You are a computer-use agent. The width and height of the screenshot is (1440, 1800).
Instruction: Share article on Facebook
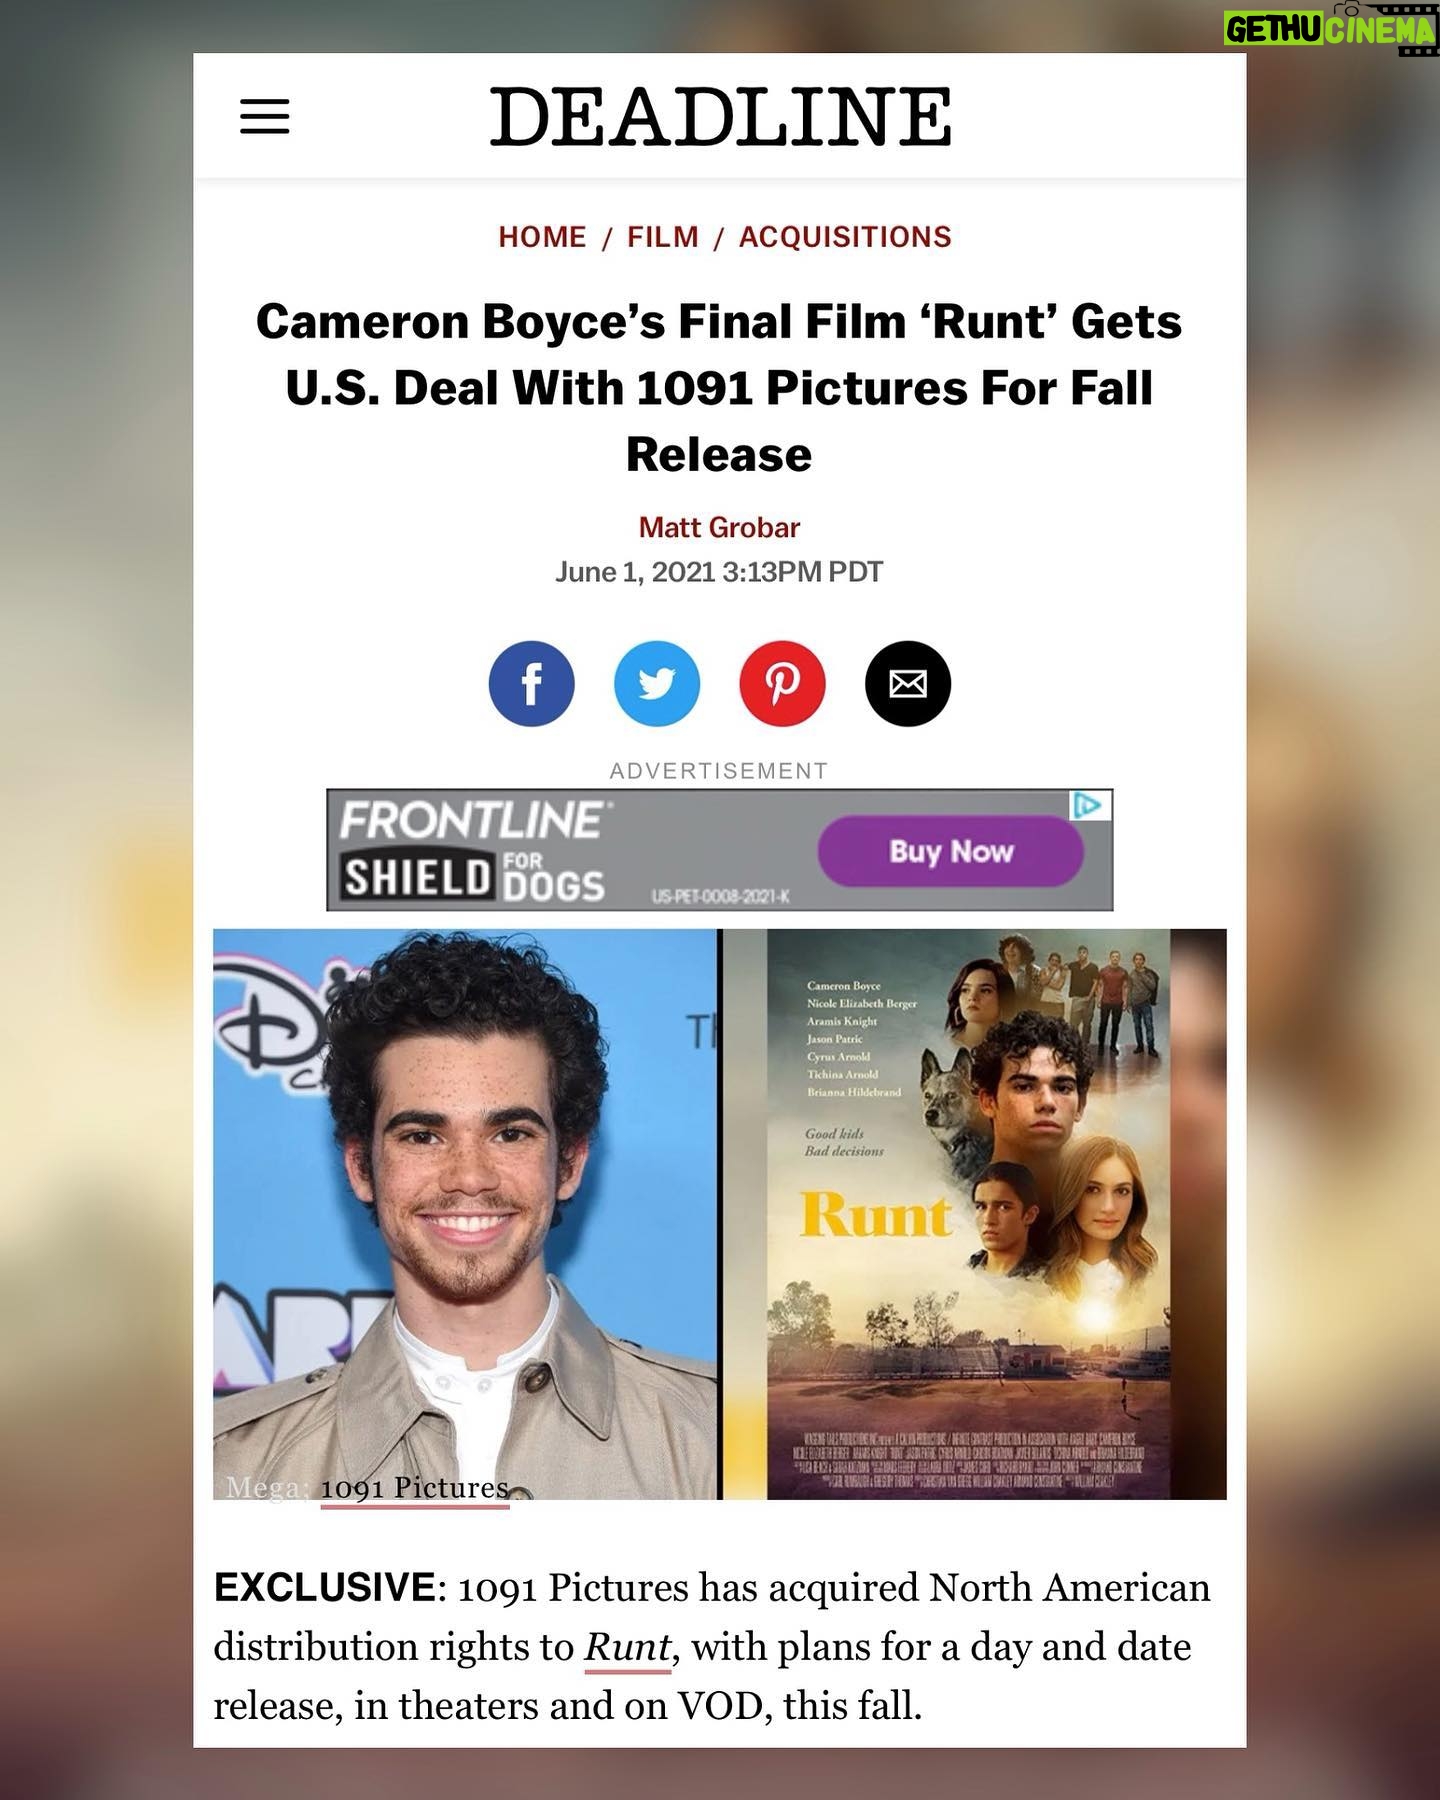(531, 684)
